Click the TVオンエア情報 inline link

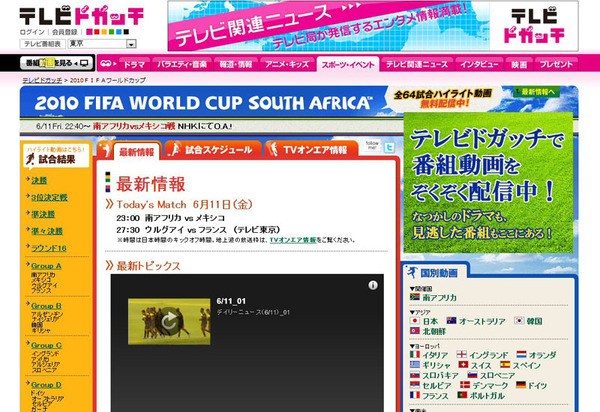pos(293,240)
